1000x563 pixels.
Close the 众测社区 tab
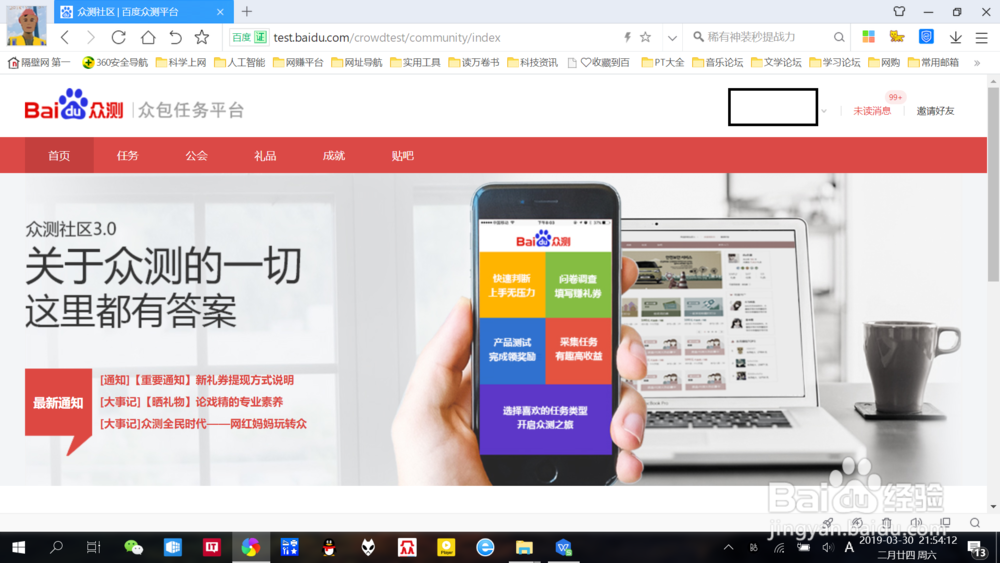pos(220,12)
